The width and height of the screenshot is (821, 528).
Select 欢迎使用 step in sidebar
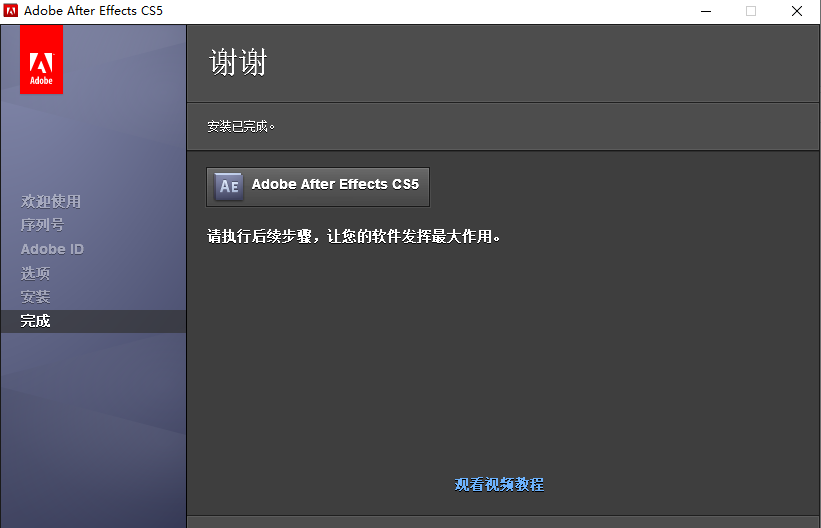[51, 201]
